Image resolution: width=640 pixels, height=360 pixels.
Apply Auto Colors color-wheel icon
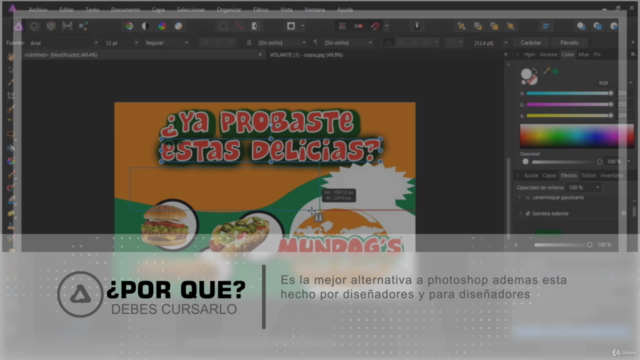point(162,26)
